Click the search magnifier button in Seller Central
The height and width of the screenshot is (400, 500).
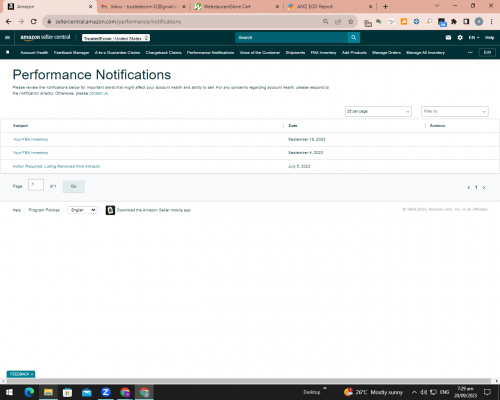pos(354,38)
